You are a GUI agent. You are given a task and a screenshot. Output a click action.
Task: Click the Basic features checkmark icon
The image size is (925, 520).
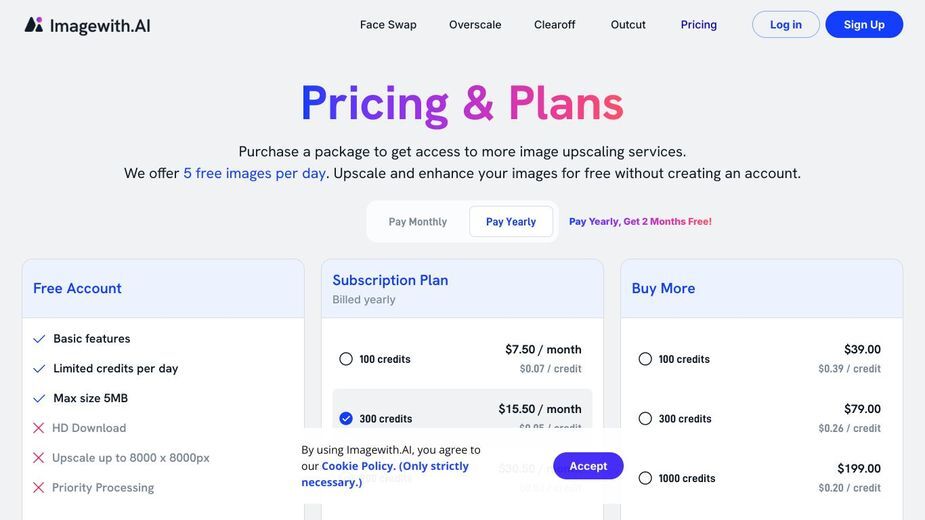coord(39,339)
